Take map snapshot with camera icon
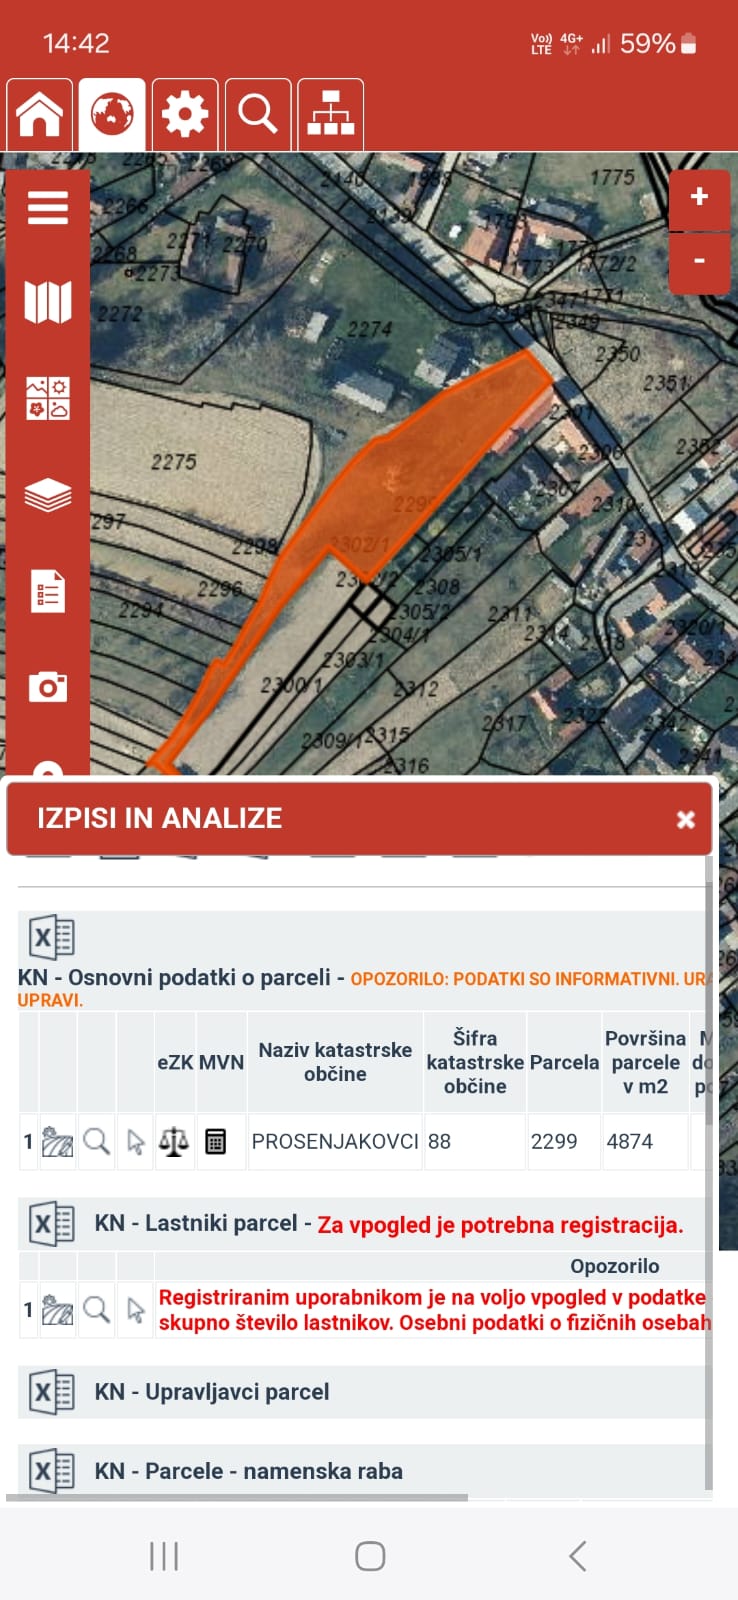The image size is (738, 1600). (x=48, y=687)
